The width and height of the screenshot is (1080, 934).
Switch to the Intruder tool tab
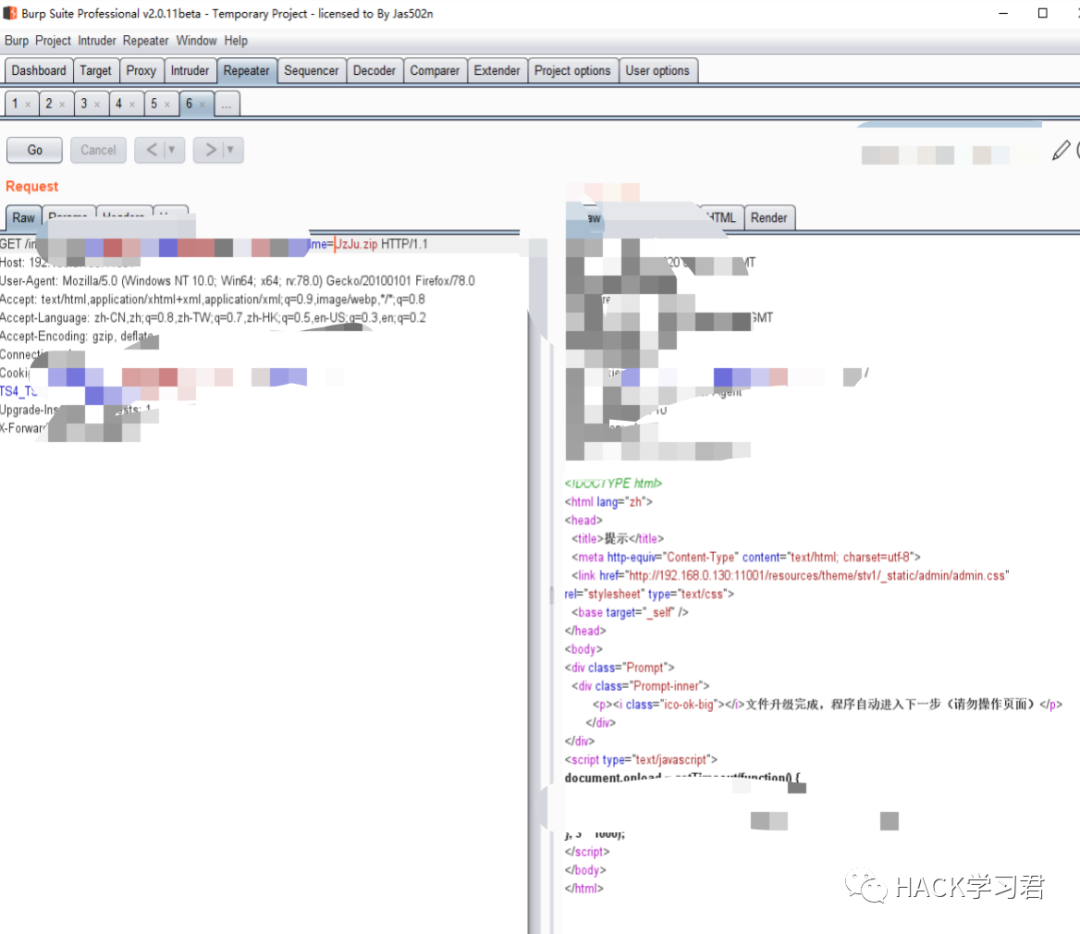click(189, 70)
